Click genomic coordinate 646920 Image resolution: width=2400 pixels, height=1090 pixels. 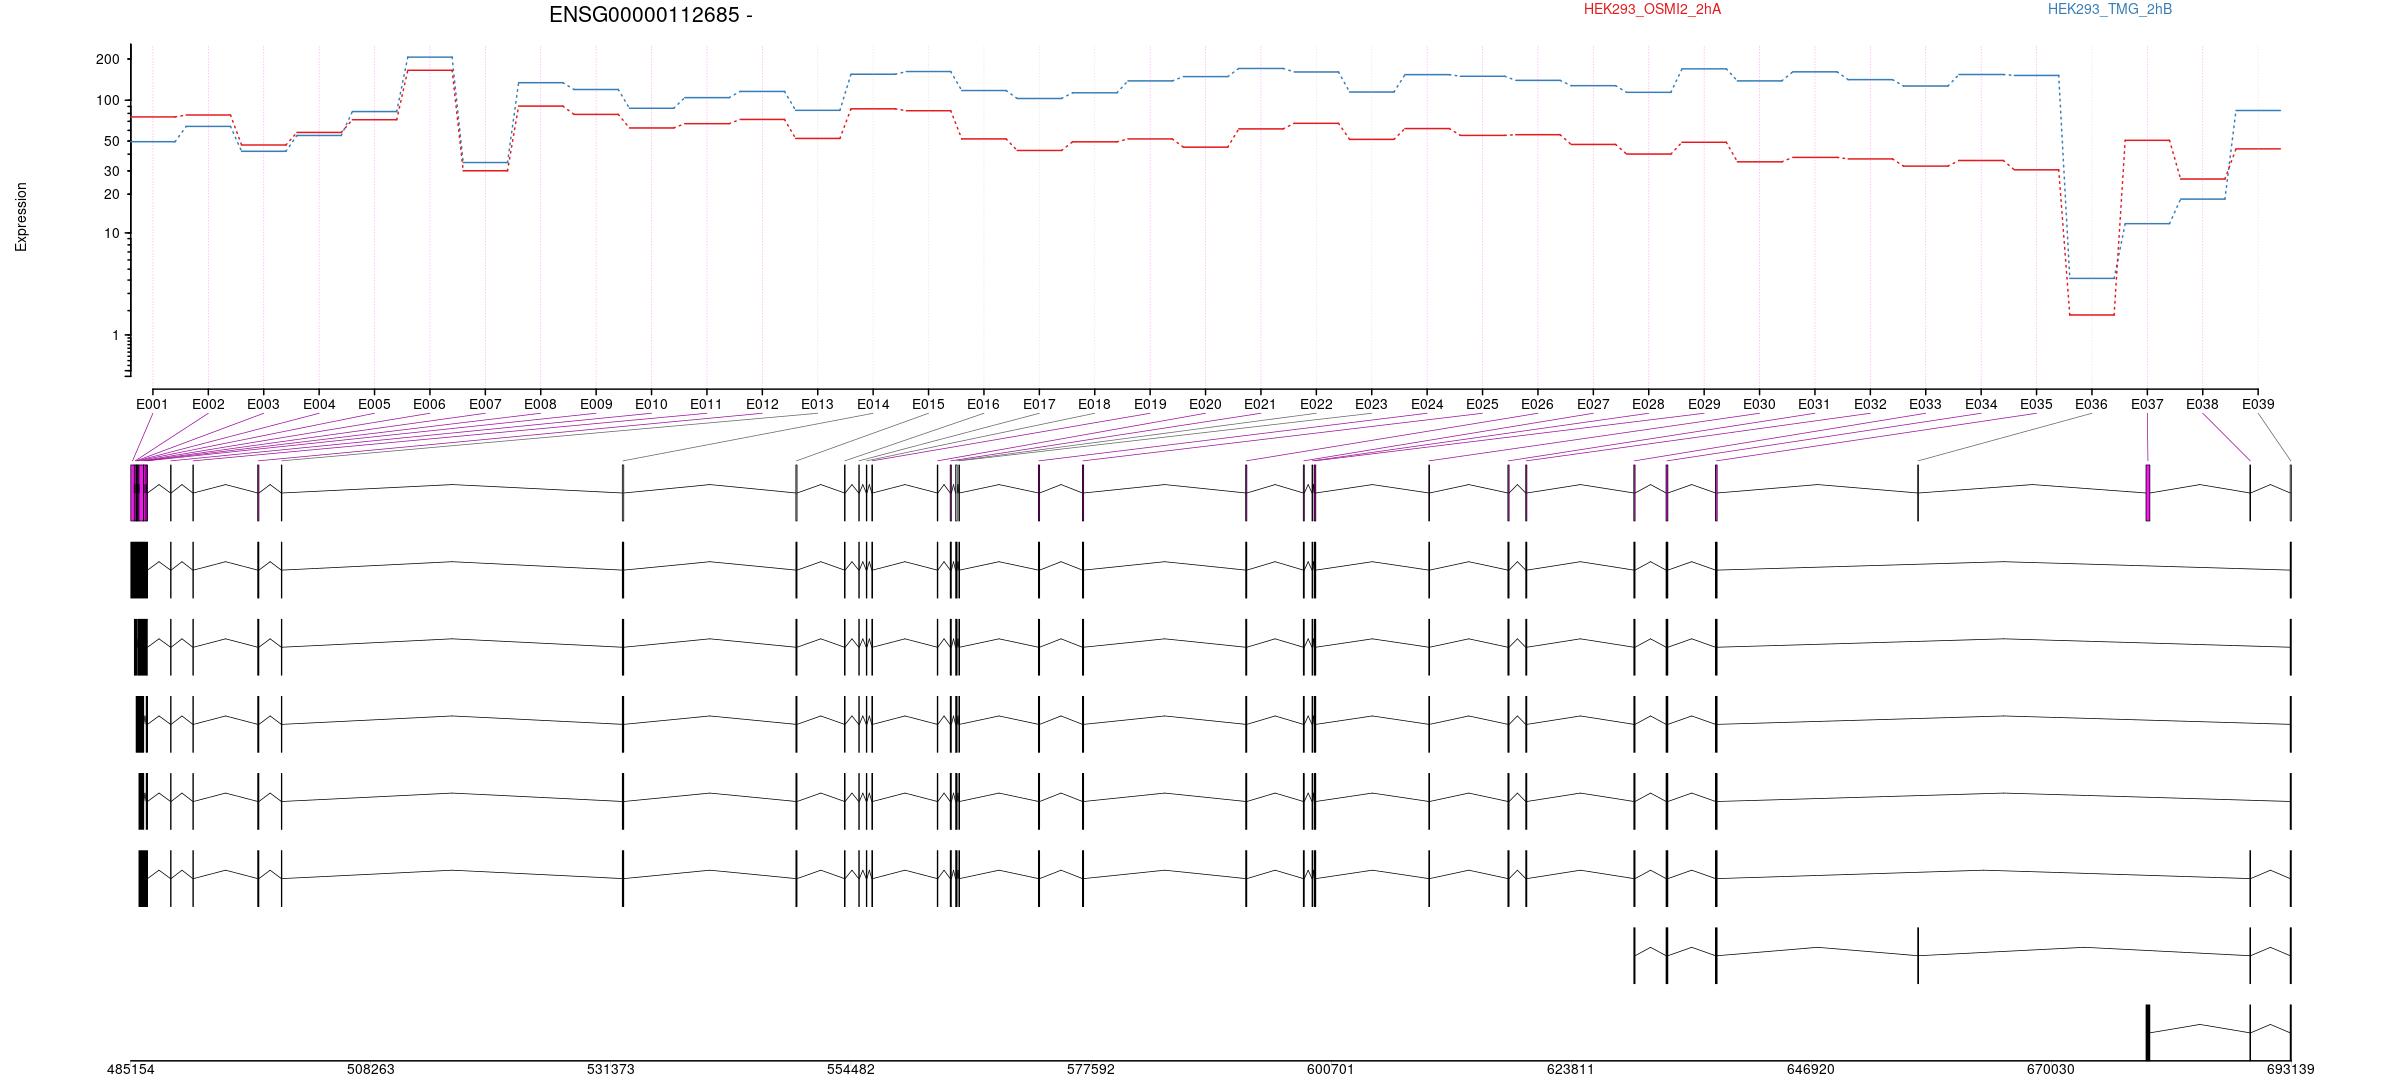(1811, 1069)
